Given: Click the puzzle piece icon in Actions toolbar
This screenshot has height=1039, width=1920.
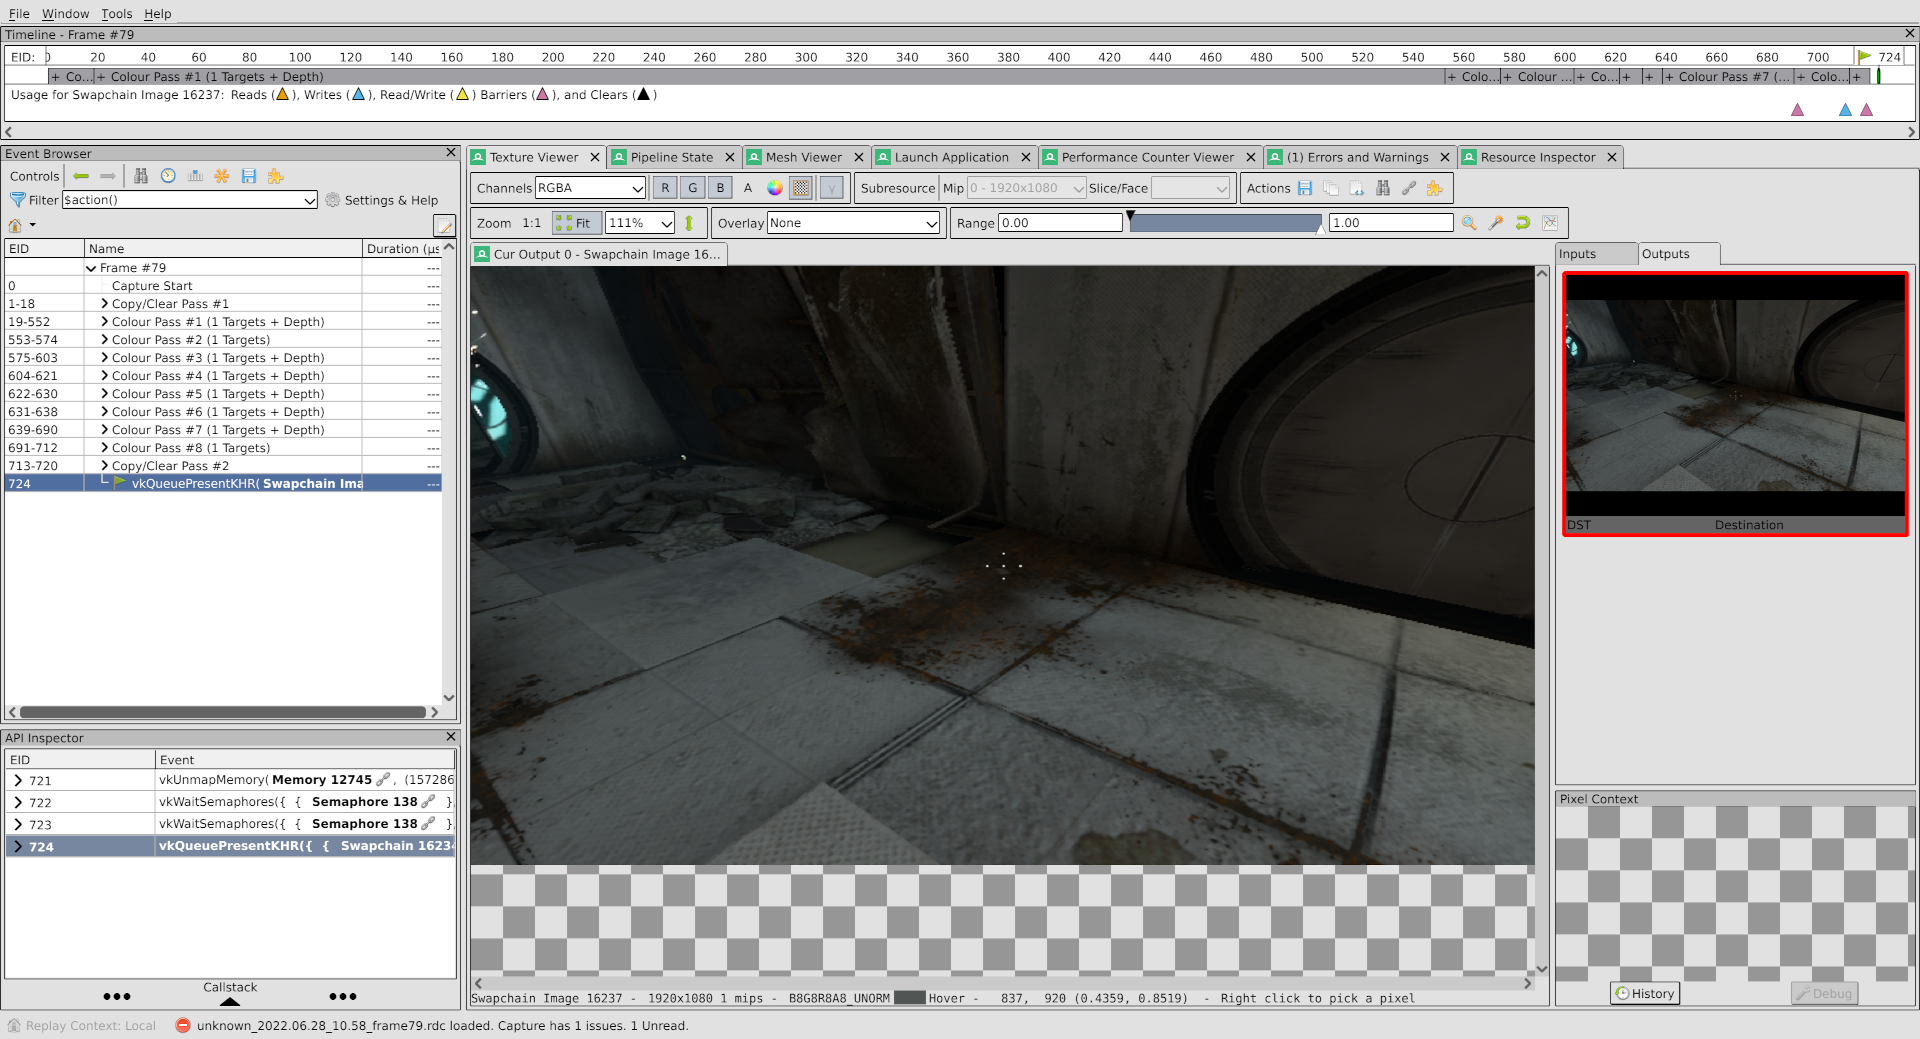Looking at the screenshot, I should [x=1435, y=188].
